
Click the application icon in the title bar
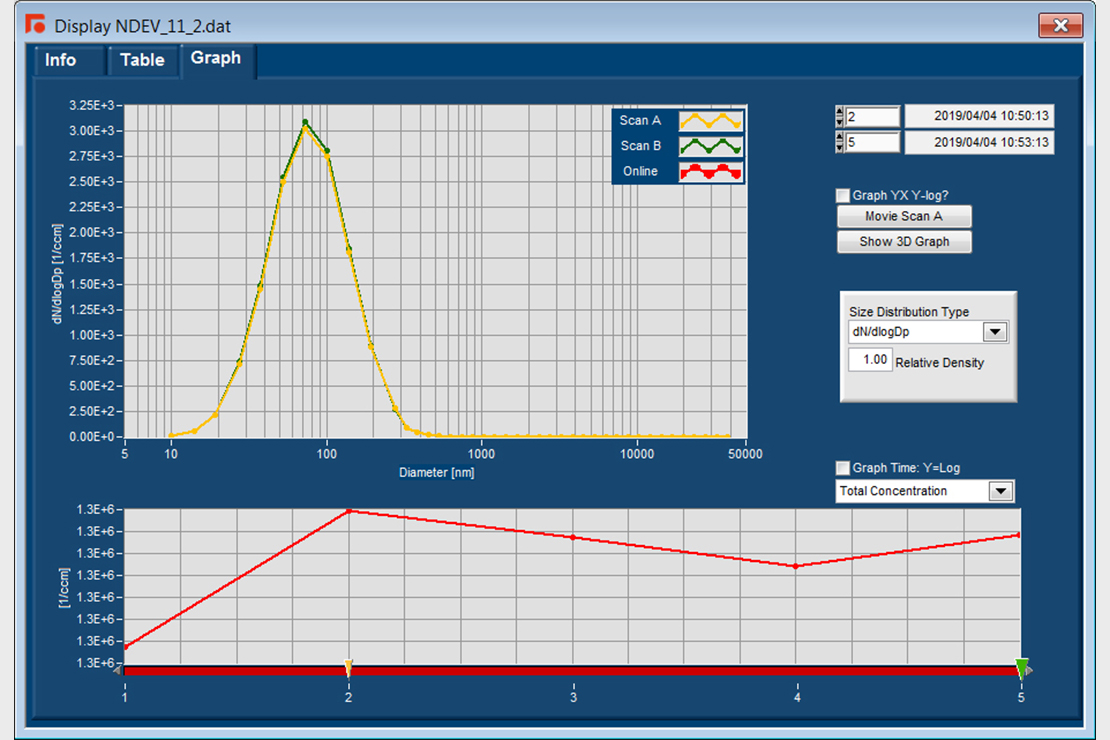tap(36, 25)
